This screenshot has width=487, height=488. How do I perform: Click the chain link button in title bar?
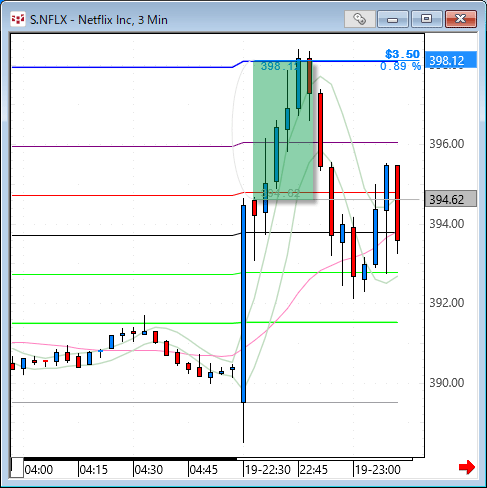[359, 19]
